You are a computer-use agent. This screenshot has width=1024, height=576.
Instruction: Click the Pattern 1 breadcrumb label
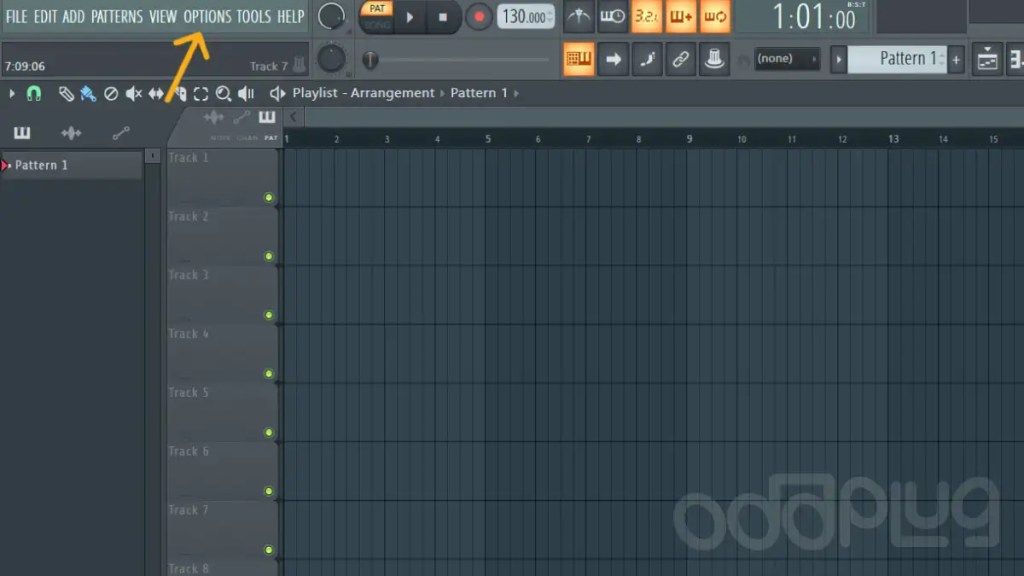(x=479, y=93)
